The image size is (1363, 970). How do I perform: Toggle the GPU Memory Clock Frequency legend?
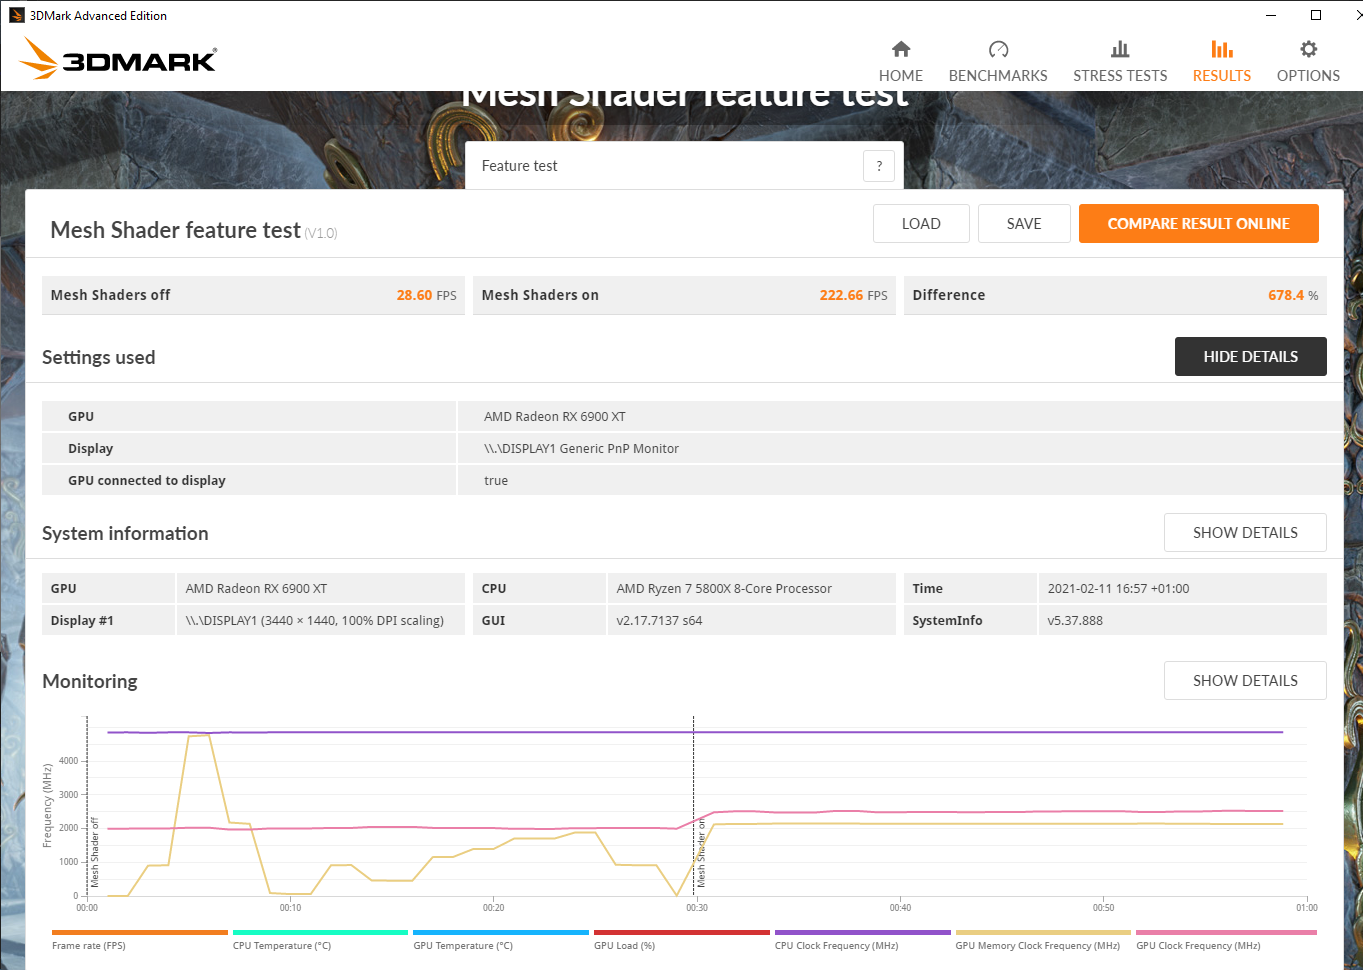tap(1043, 940)
